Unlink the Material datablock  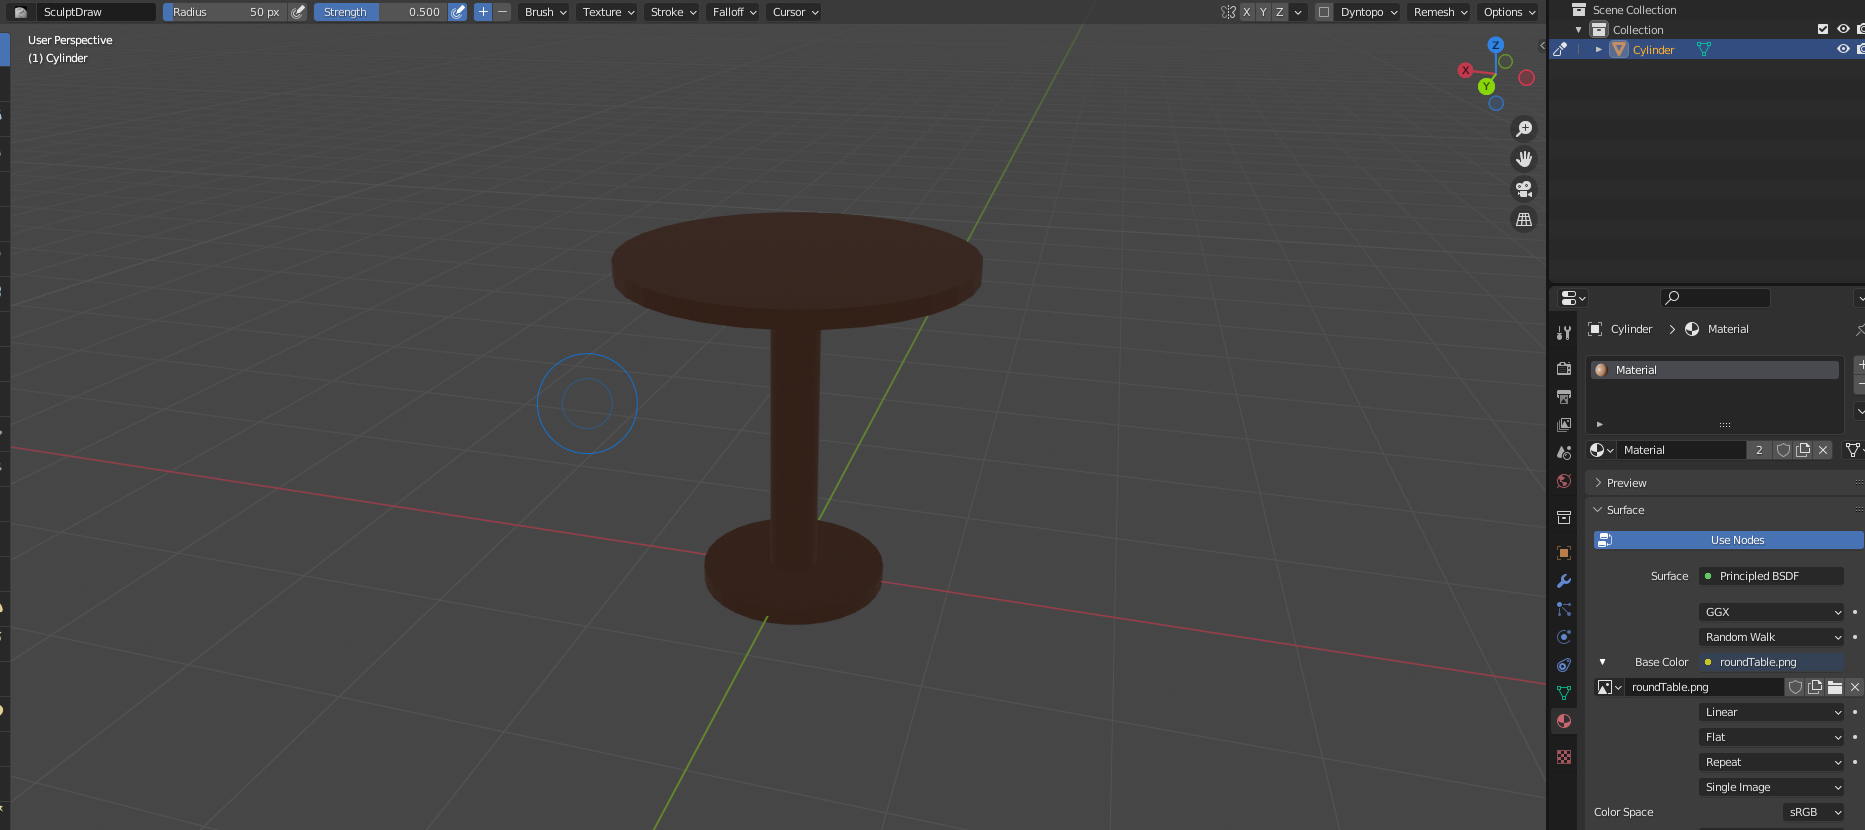[1823, 450]
